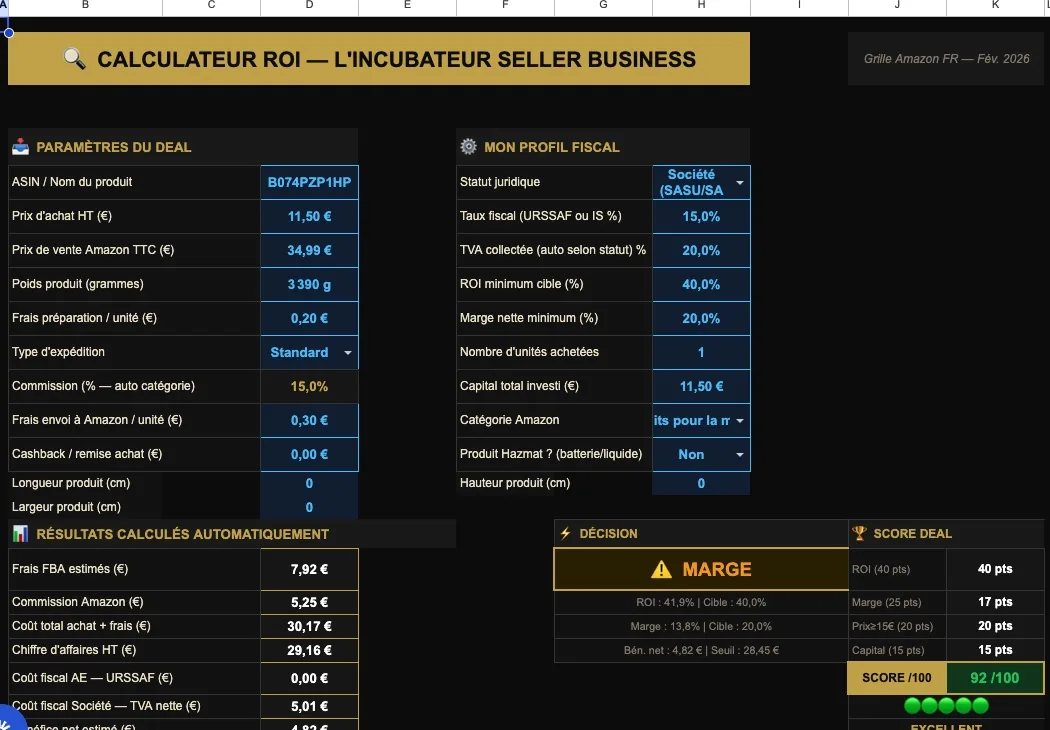Select the Longueur produit cell

(x=309, y=484)
